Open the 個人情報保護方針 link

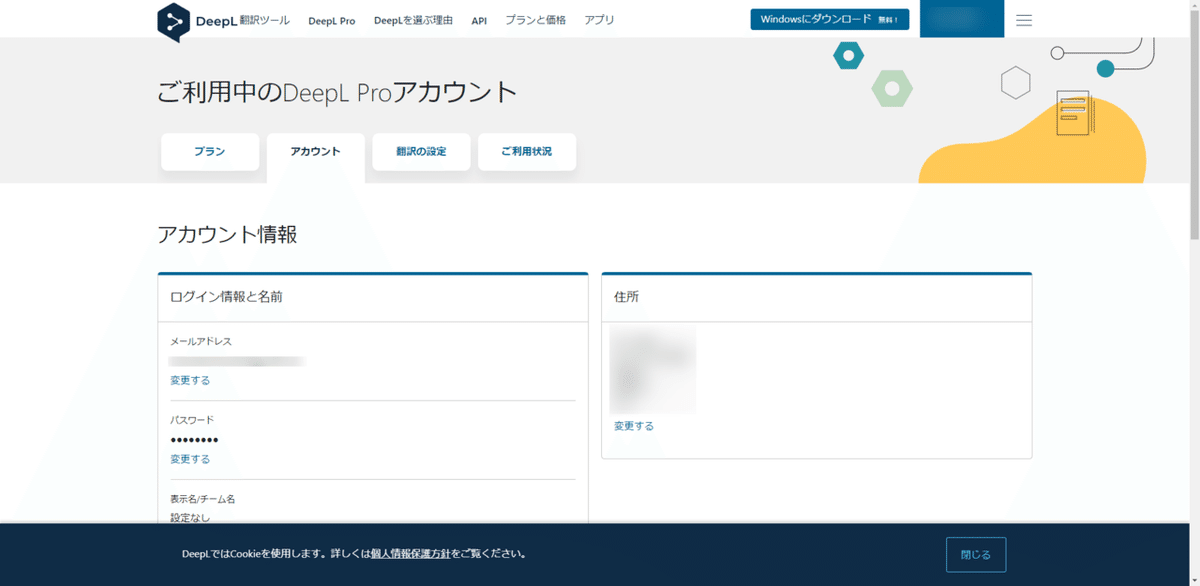tap(412, 553)
